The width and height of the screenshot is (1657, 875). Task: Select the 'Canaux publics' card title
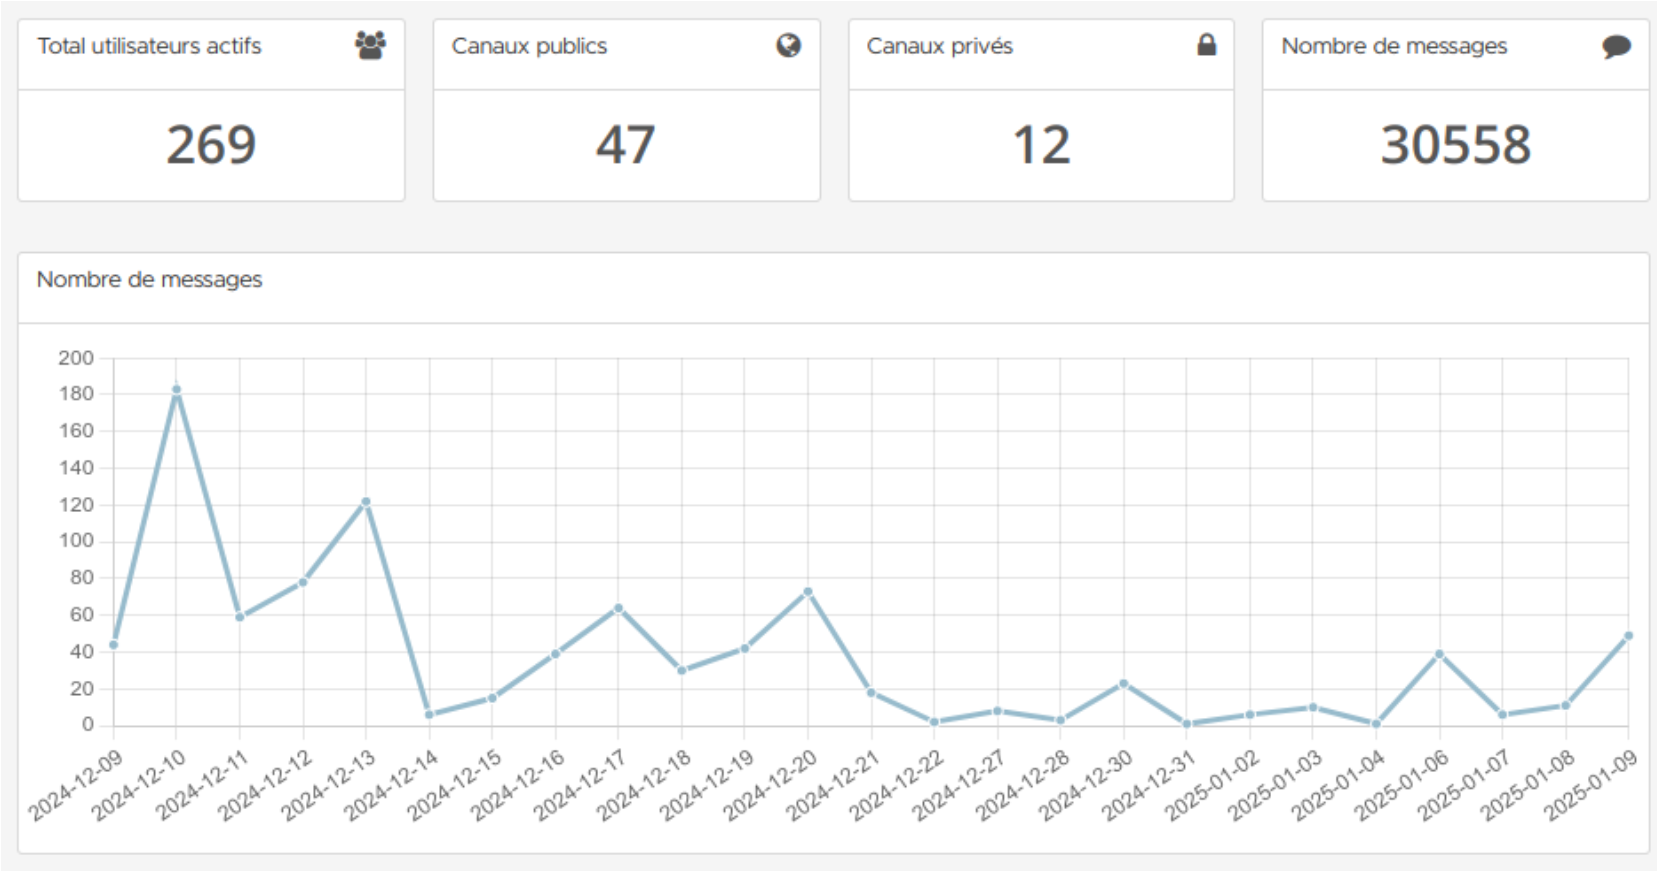(x=529, y=46)
